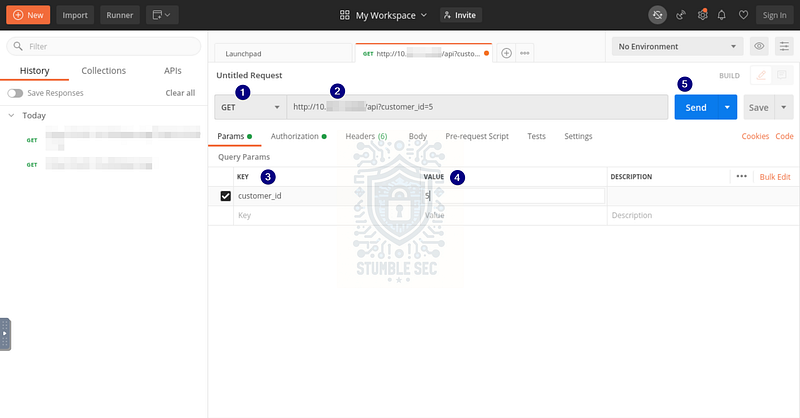Show notifications bell

[721, 15]
